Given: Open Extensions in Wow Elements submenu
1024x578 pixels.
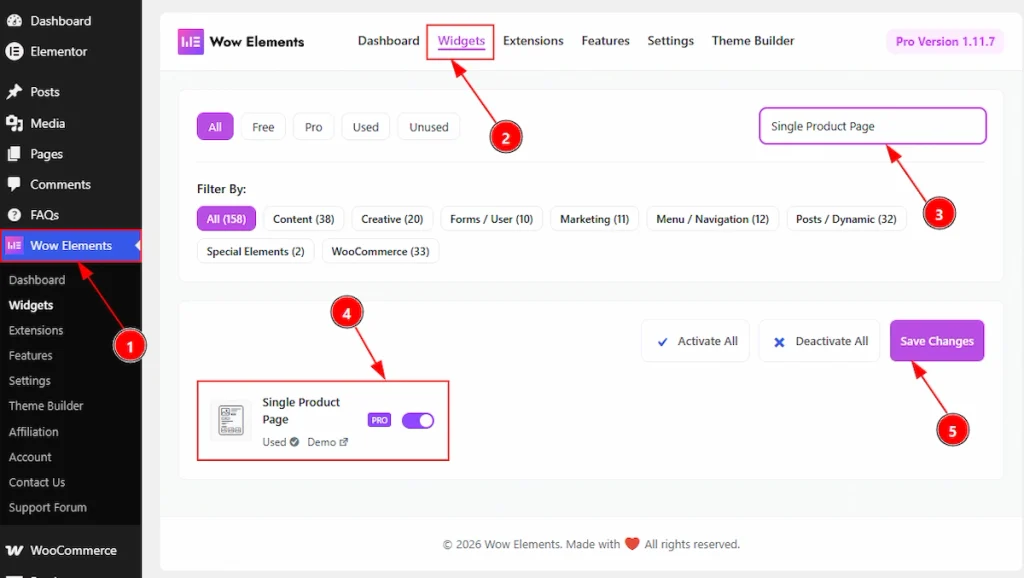Looking at the screenshot, I should coord(36,330).
